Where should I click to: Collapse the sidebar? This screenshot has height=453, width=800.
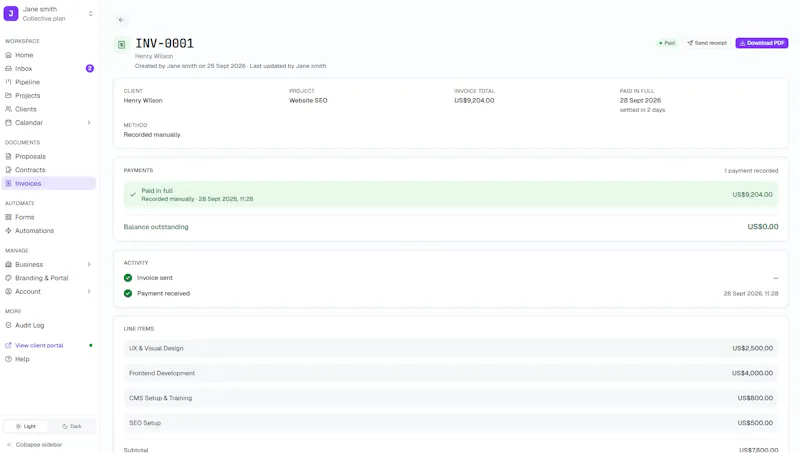coord(34,444)
